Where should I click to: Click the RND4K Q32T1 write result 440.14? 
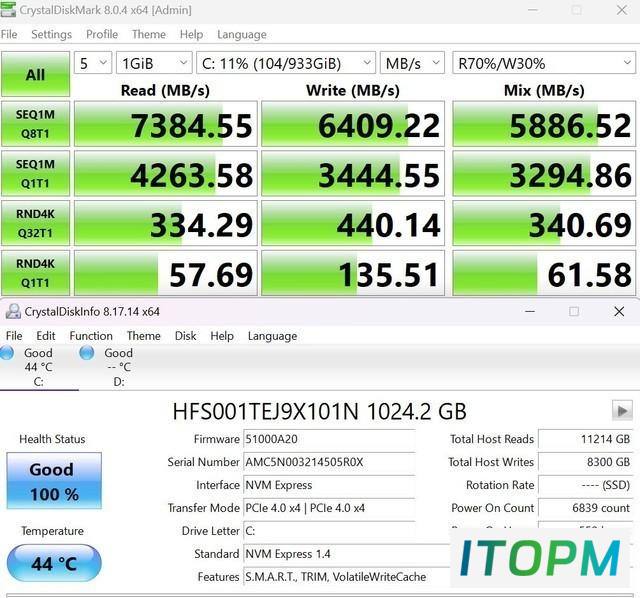[353, 223]
